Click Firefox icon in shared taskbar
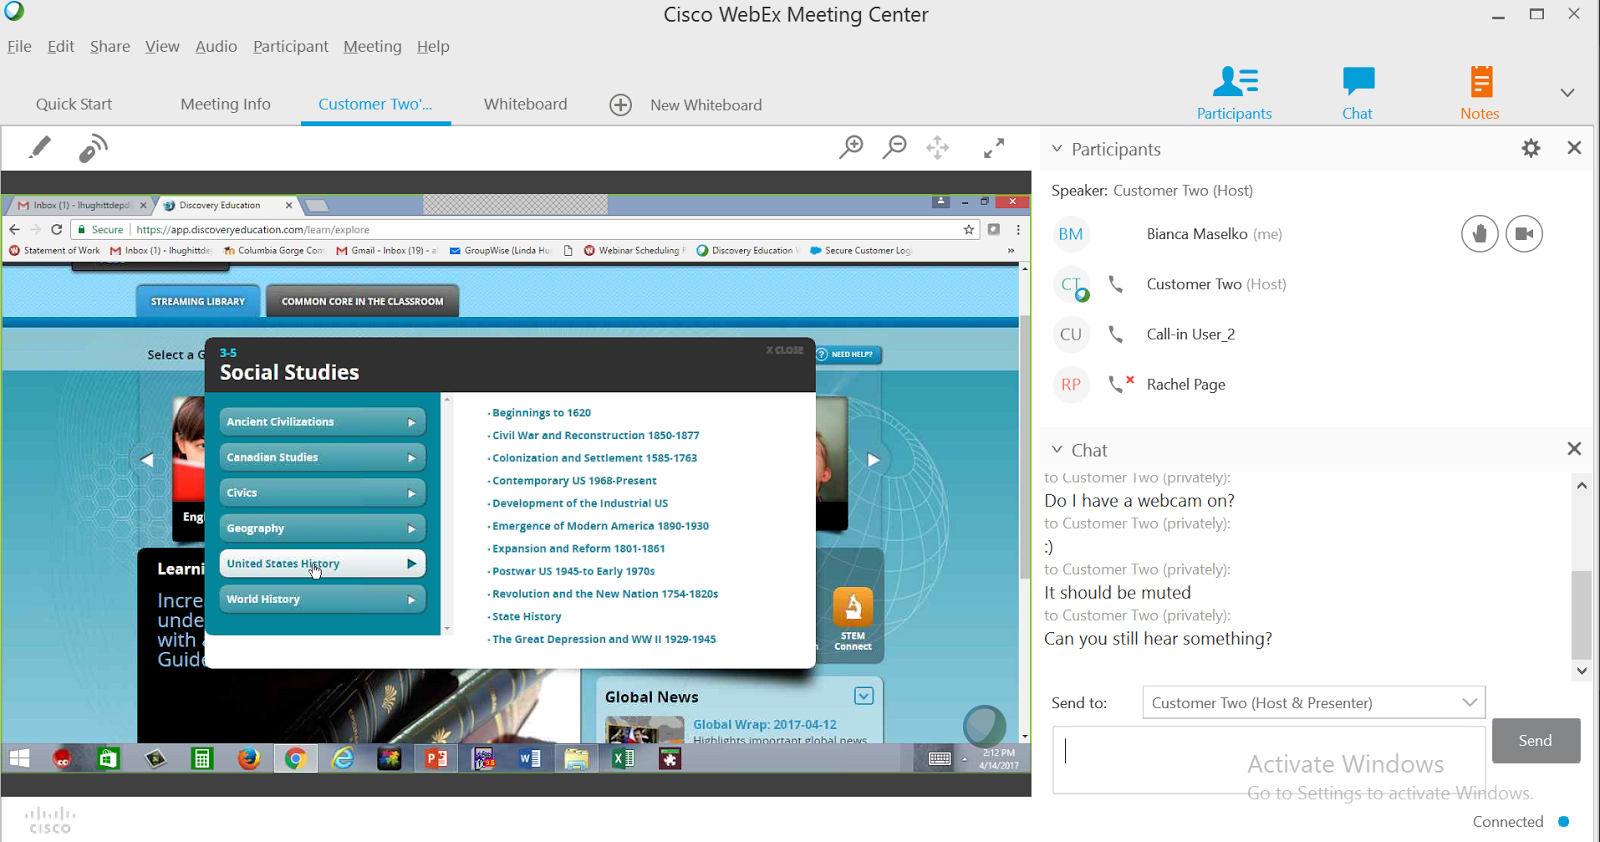1600x842 pixels. 249,759
